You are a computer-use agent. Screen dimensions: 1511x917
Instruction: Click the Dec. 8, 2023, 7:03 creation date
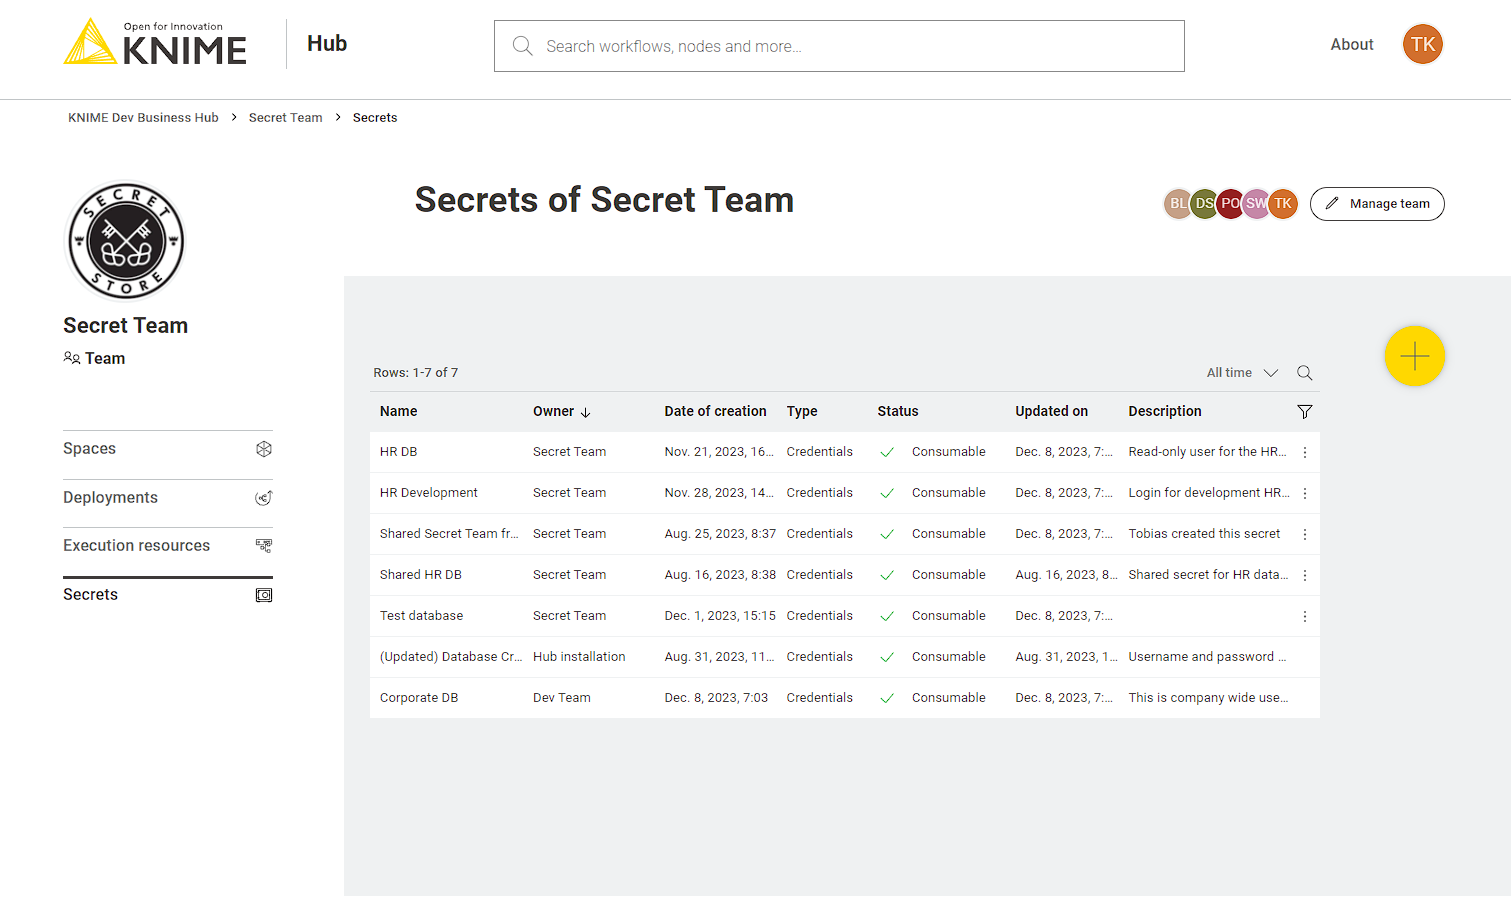(x=717, y=698)
